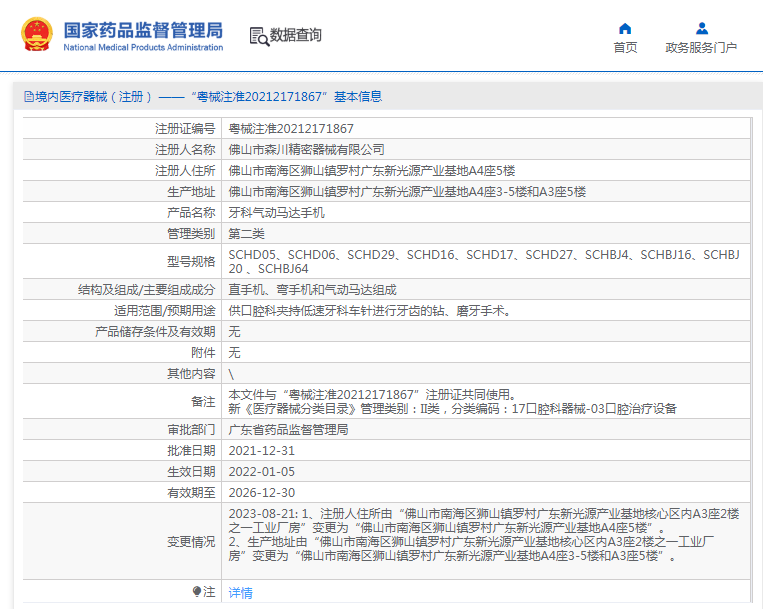The width and height of the screenshot is (763, 609).
Task: Open the 详情 details link
Action: [240, 592]
